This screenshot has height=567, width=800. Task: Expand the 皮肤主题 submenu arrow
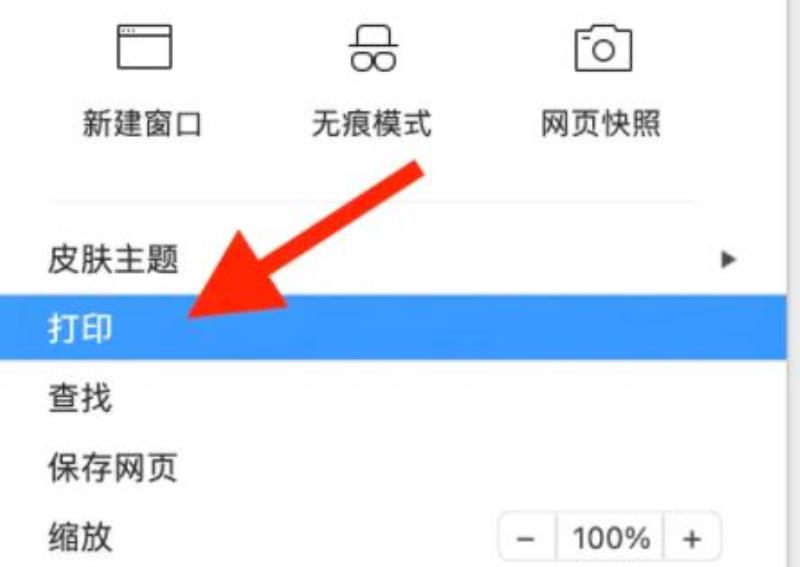coord(728,259)
